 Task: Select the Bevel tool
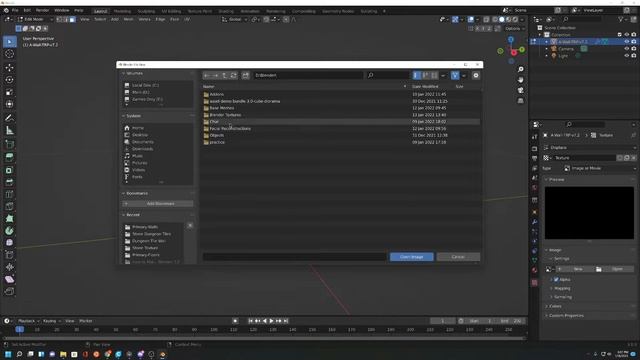click(9, 182)
